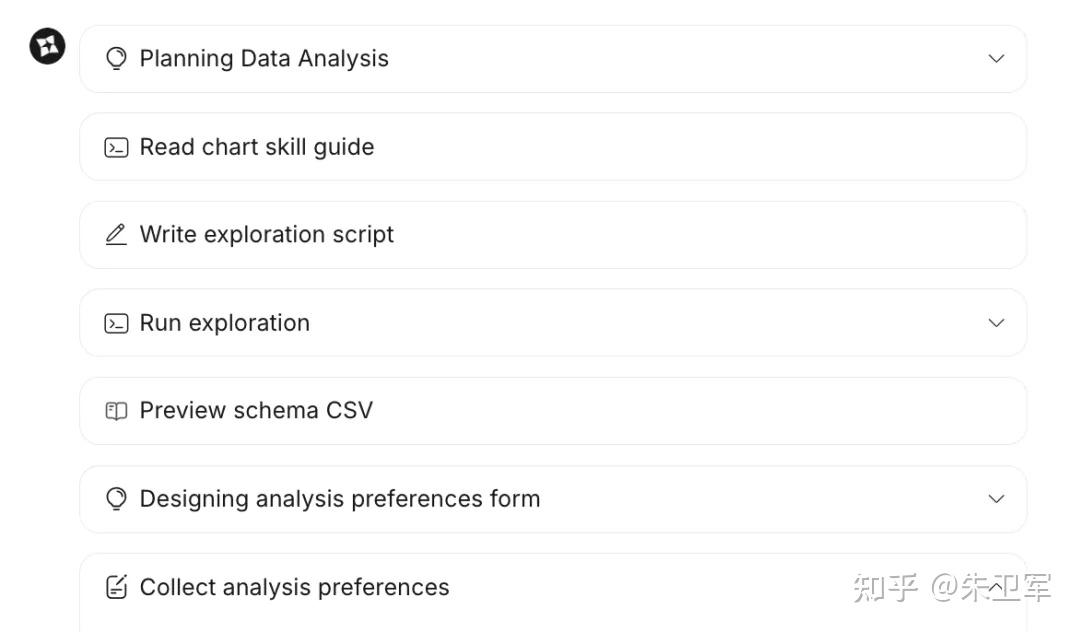The height and width of the screenshot is (632, 1080).
Task: Click the terminal icon beside Run exploration
Action: coord(116,323)
